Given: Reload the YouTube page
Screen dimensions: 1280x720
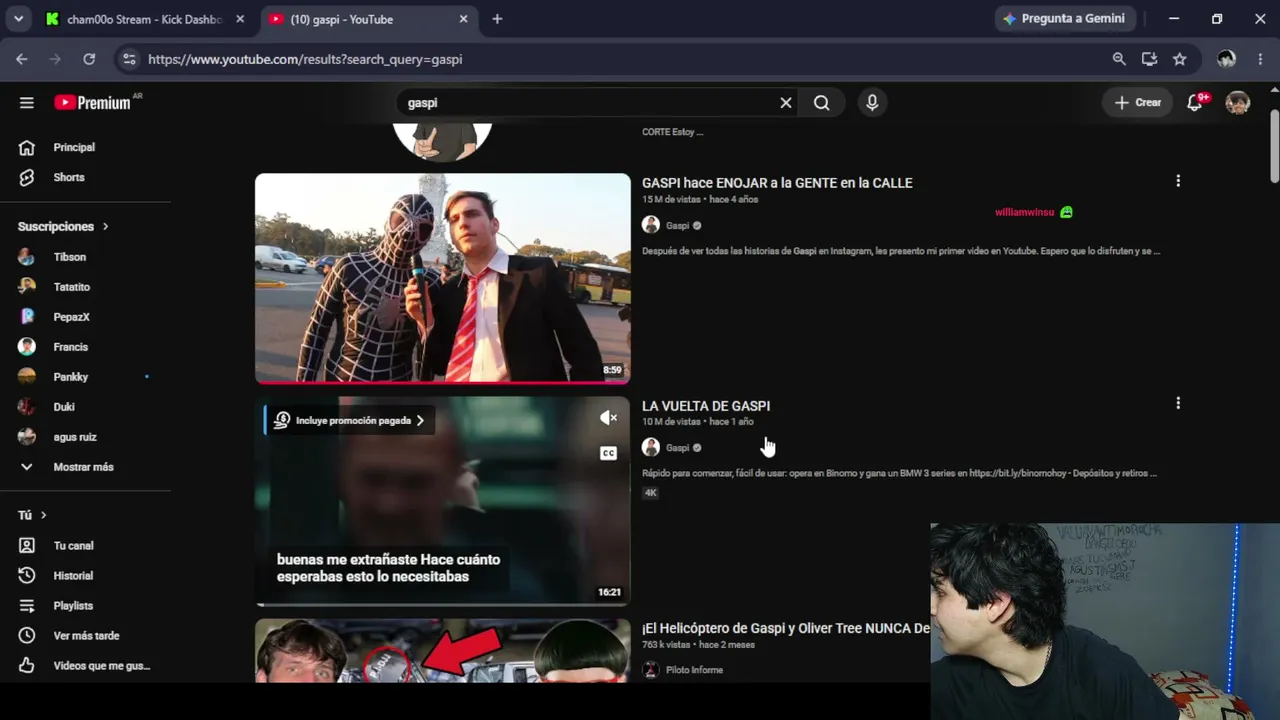Looking at the screenshot, I should pos(89,59).
